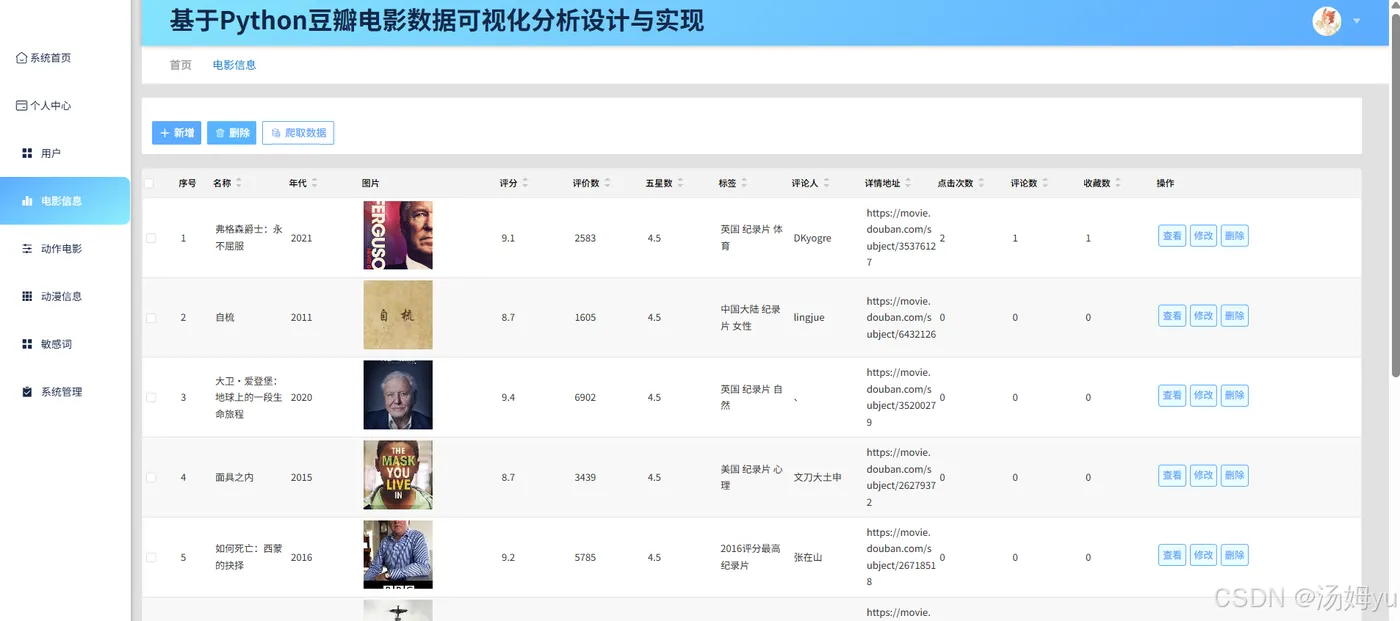Select 电影信息 in the sidebar
This screenshot has width=1400, height=621.
(65, 201)
